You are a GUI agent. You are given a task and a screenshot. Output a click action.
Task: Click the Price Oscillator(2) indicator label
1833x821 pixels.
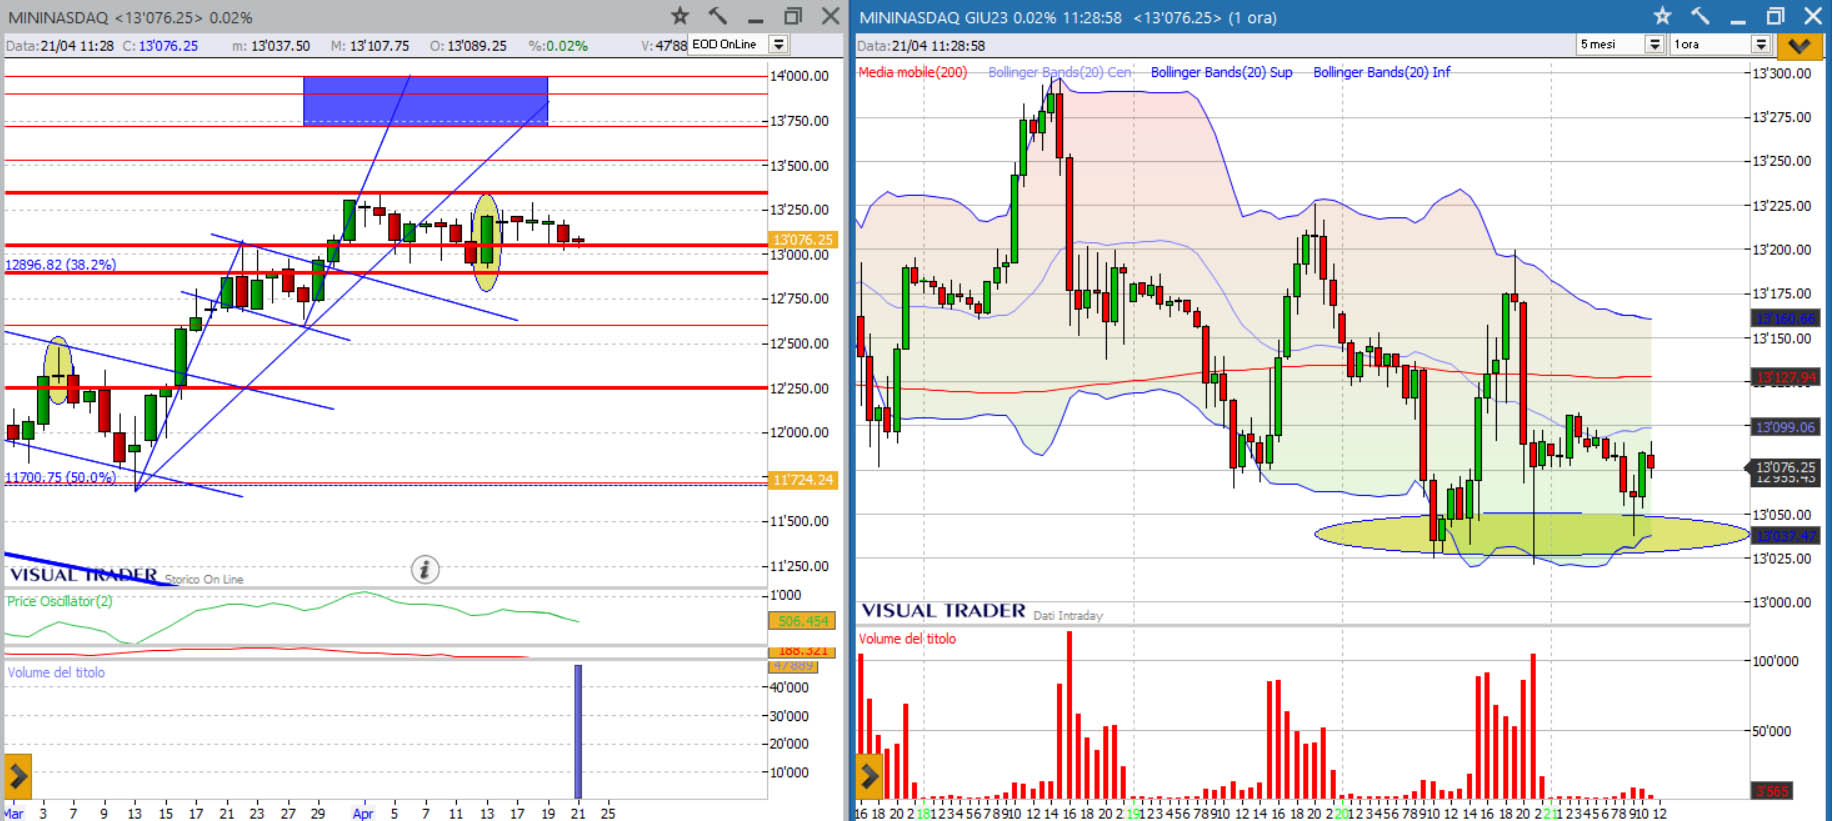click(60, 601)
